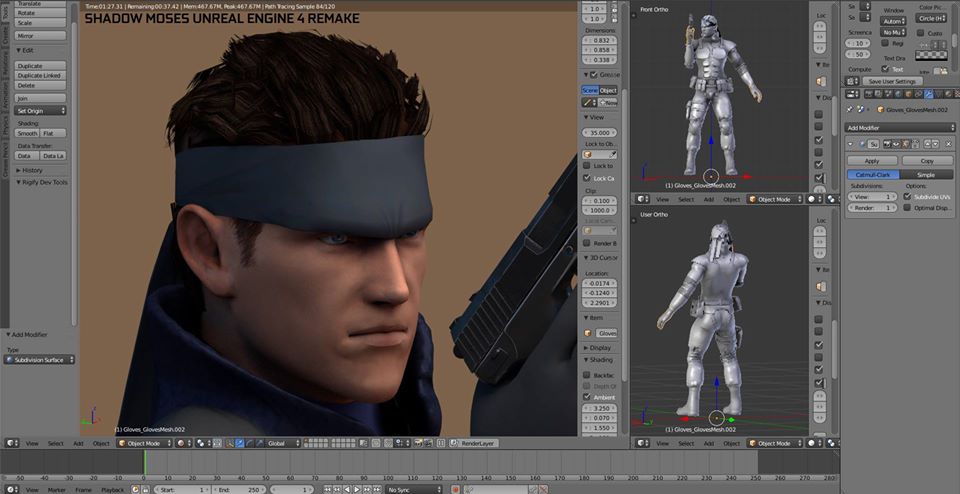Toggle Subdivide UVs checkbox
Viewport: 960px width, 494px height.
pos(907,196)
